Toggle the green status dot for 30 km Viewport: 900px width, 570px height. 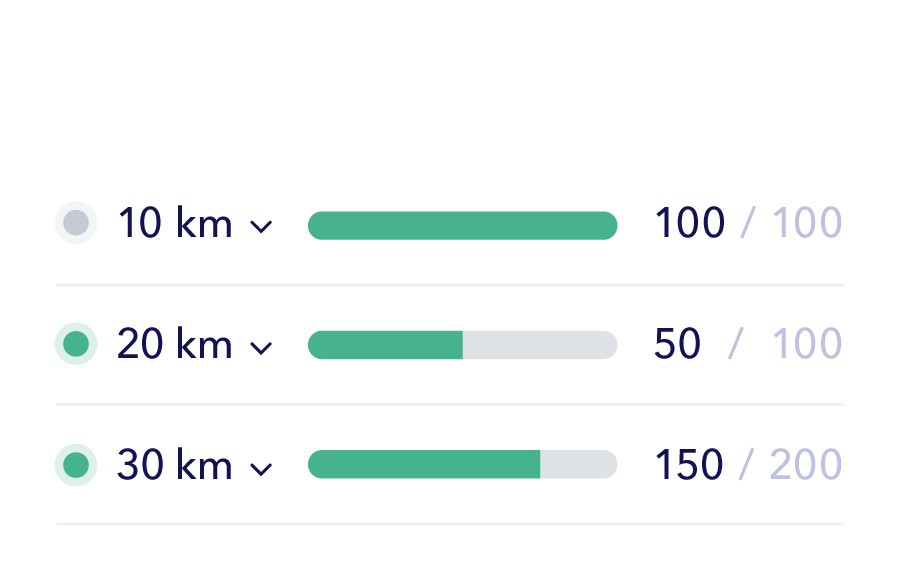click(76, 465)
